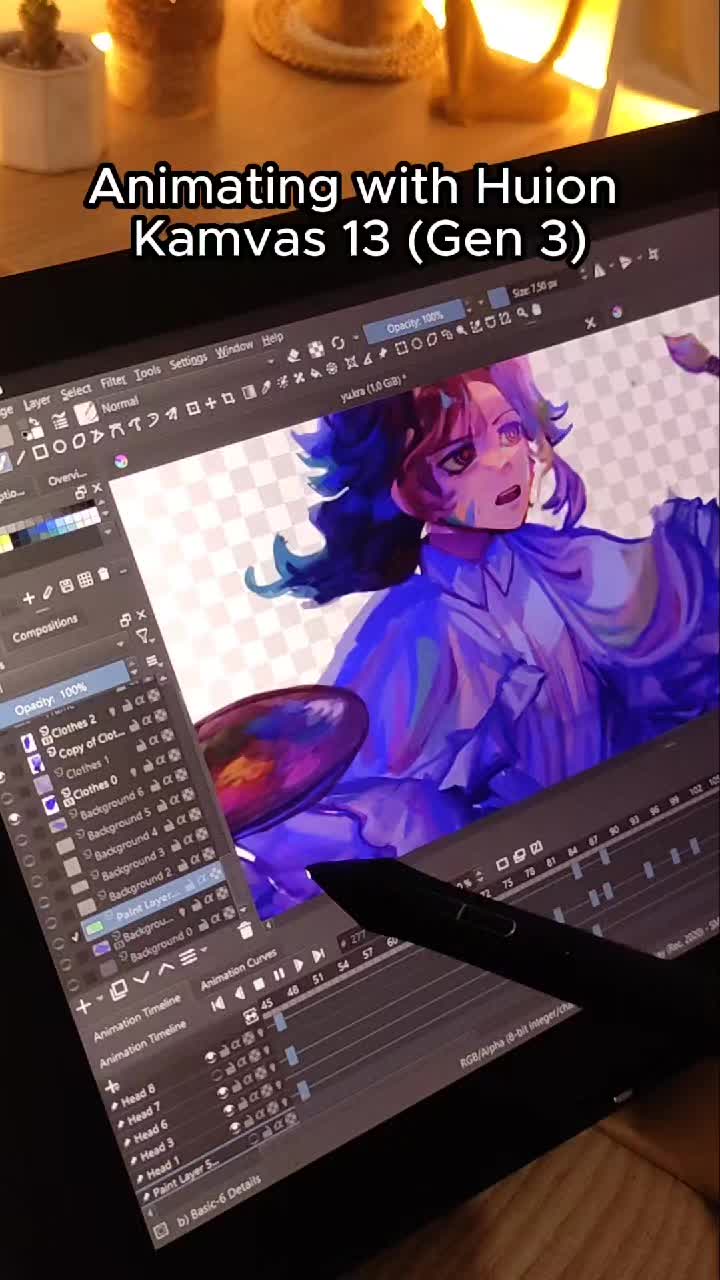Image resolution: width=720 pixels, height=1280 pixels.
Task: Open the Filter menu
Action: click(x=112, y=381)
